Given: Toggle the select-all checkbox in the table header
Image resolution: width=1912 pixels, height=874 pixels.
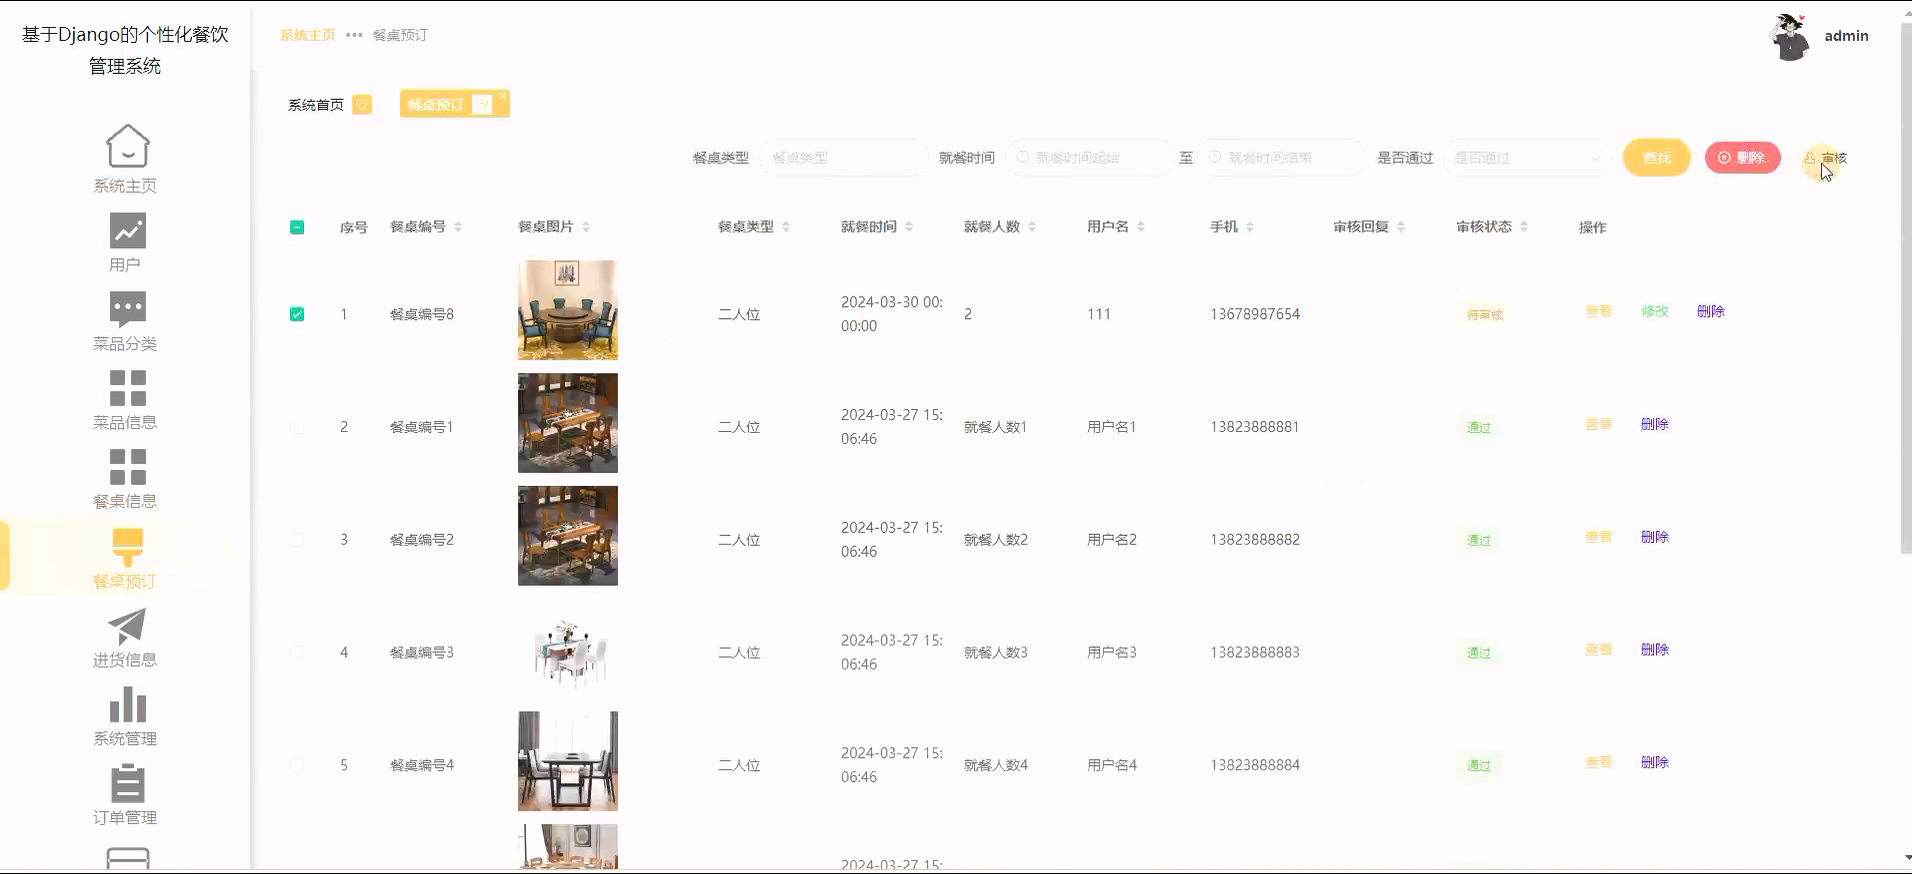Looking at the screenshot, I should [x=297, y=227].
